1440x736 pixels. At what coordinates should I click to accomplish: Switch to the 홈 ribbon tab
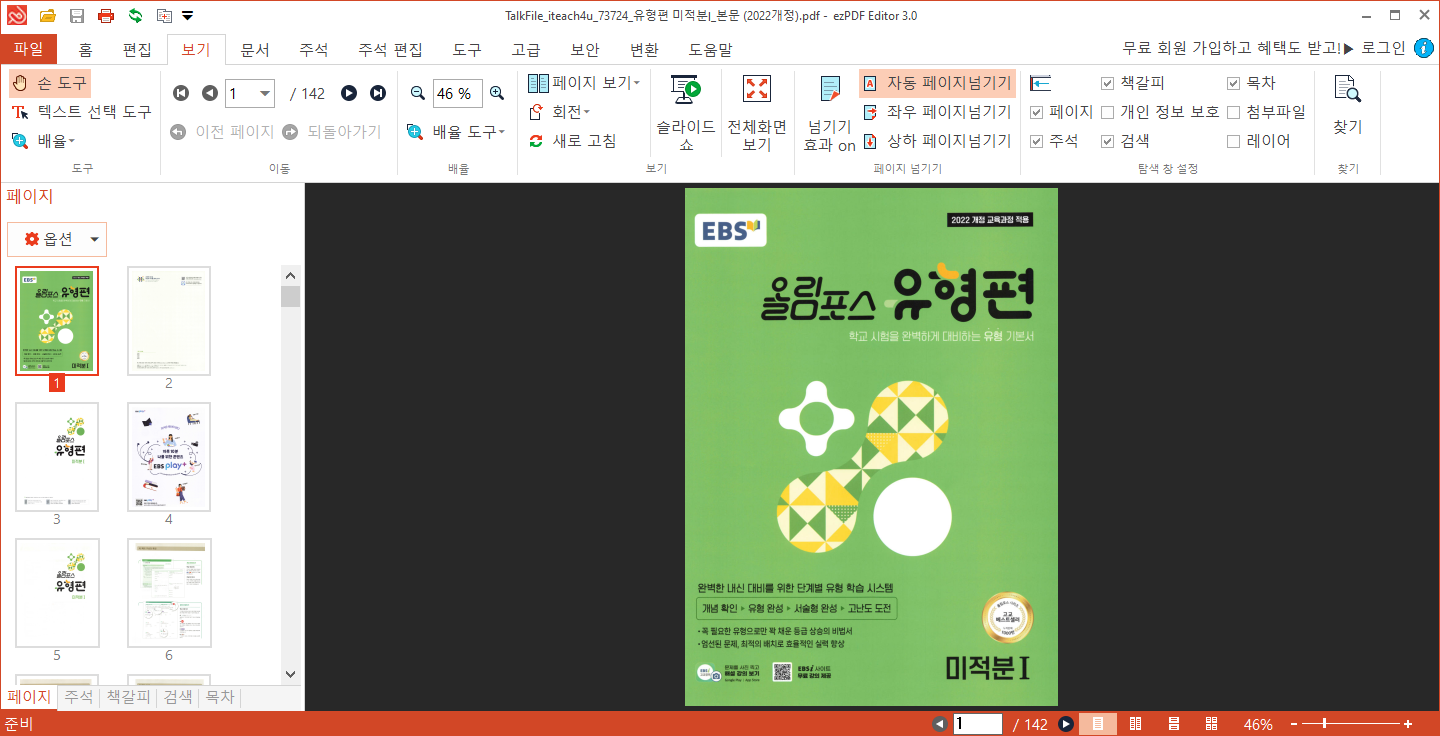87,49
